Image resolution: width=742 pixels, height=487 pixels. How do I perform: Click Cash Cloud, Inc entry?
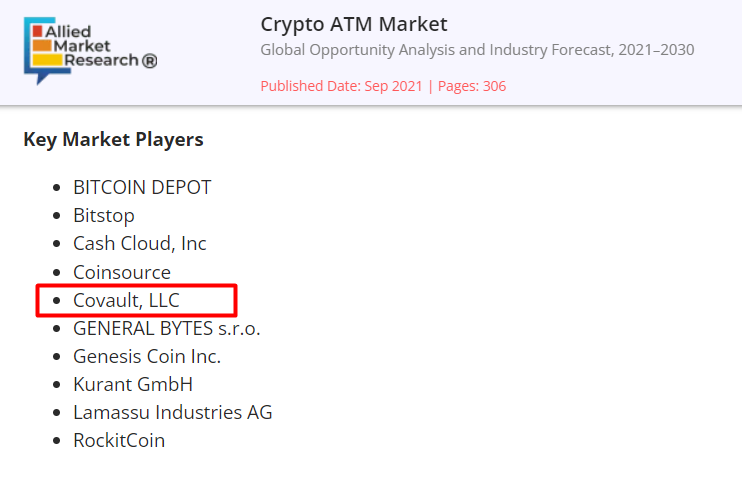[140, 244]
